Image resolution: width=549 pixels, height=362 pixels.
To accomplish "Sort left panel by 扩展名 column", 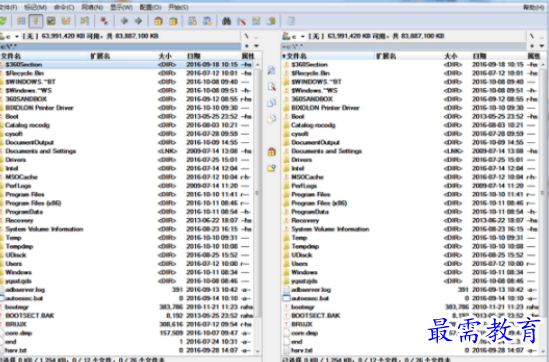I will click(123, 56).
